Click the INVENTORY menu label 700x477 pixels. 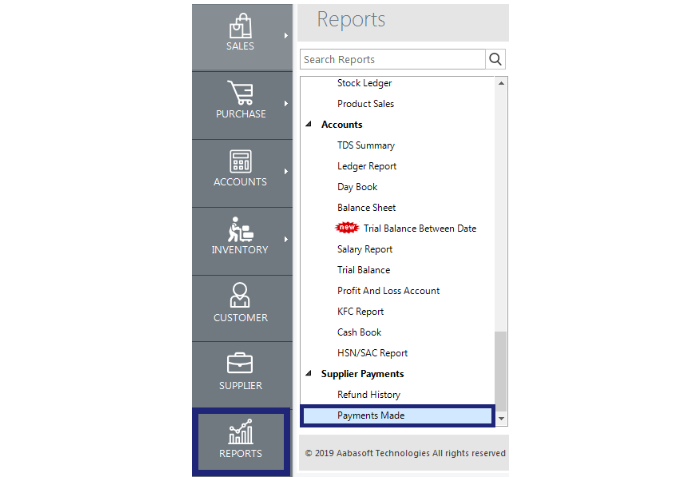[240, 250]
